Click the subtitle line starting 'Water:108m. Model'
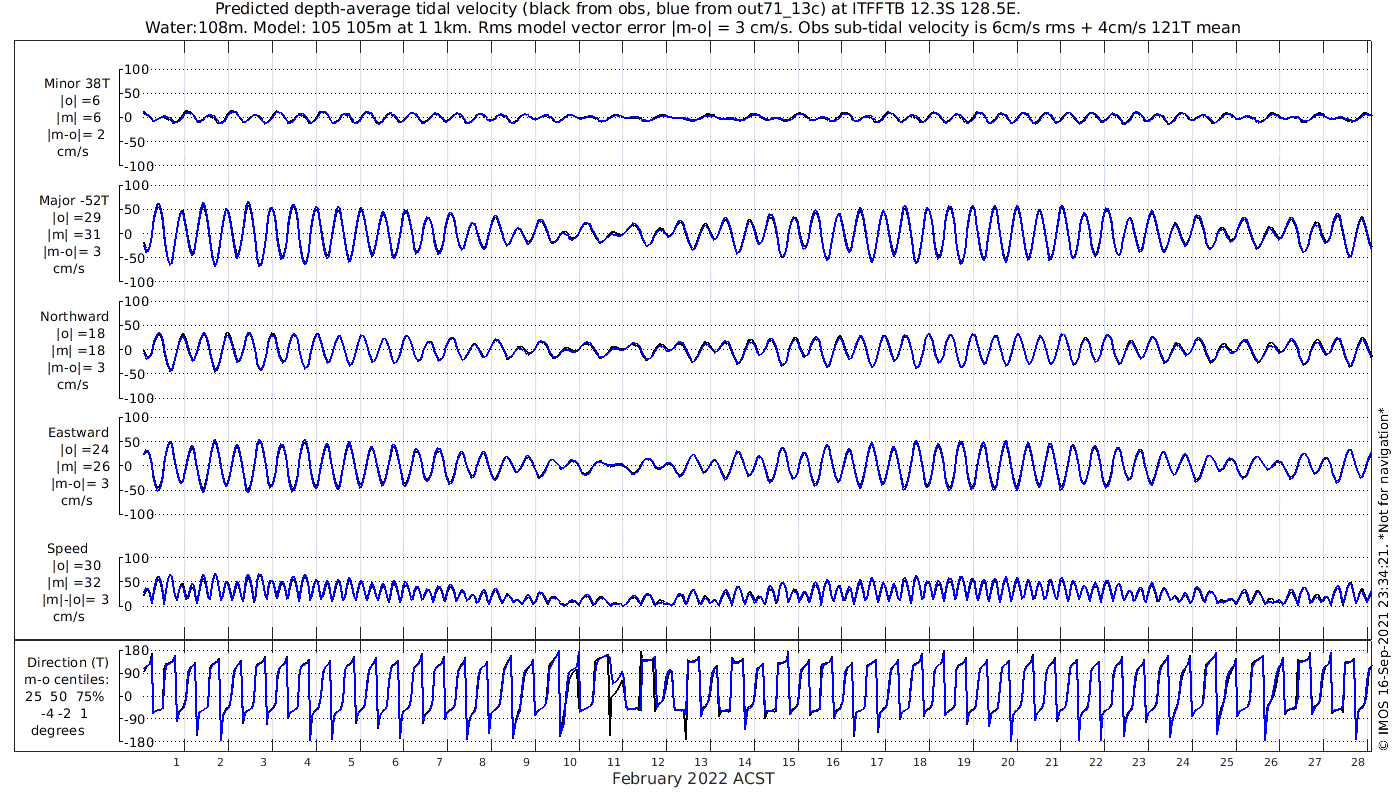 point(695,28)
